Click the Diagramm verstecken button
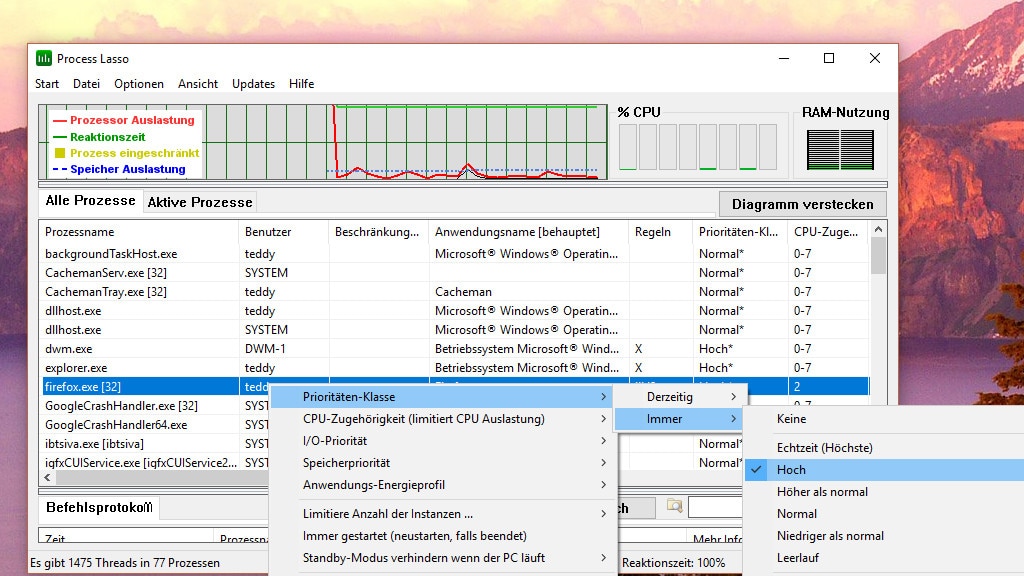Image resolution: width=1024 pixels, height=576 pixels. [x=803, y=204]
